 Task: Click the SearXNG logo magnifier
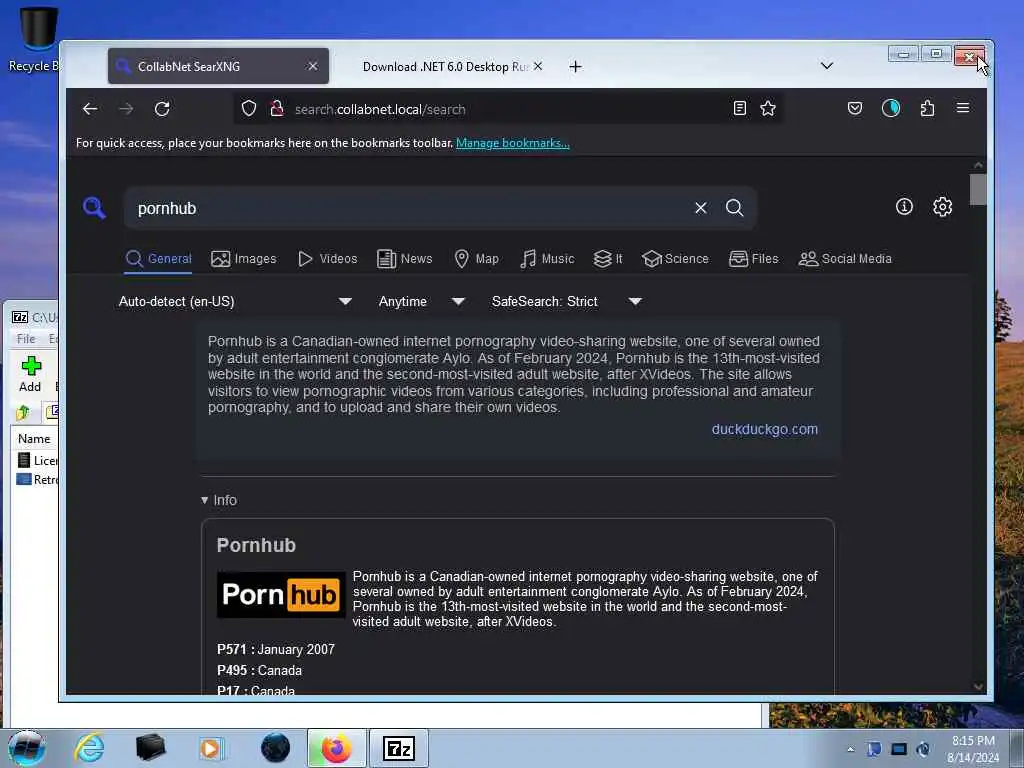point(94,208)
